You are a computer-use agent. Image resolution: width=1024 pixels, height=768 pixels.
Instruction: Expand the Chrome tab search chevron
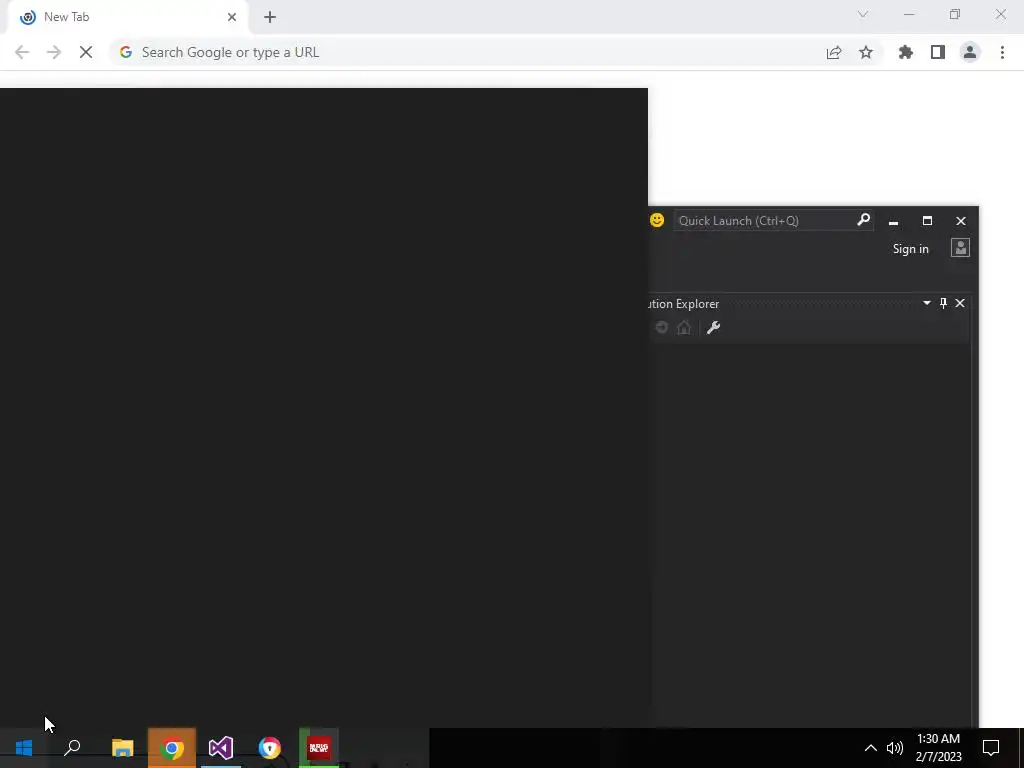(x=863, y=14)
